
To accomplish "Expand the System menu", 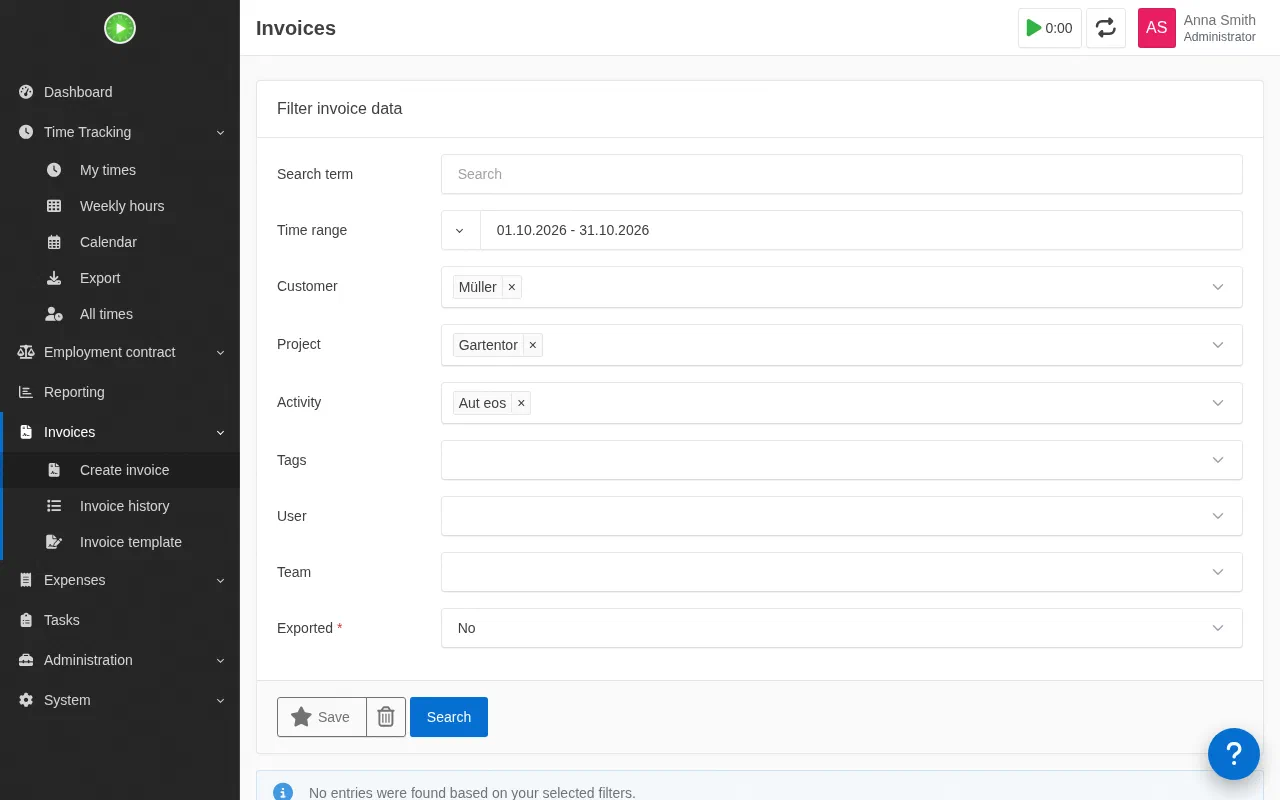I will [x=120, y=700].
